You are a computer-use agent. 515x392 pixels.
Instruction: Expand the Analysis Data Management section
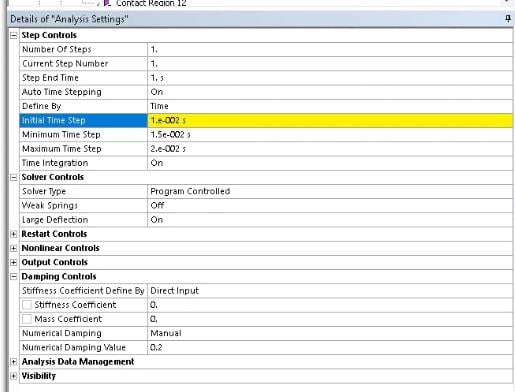13,362
